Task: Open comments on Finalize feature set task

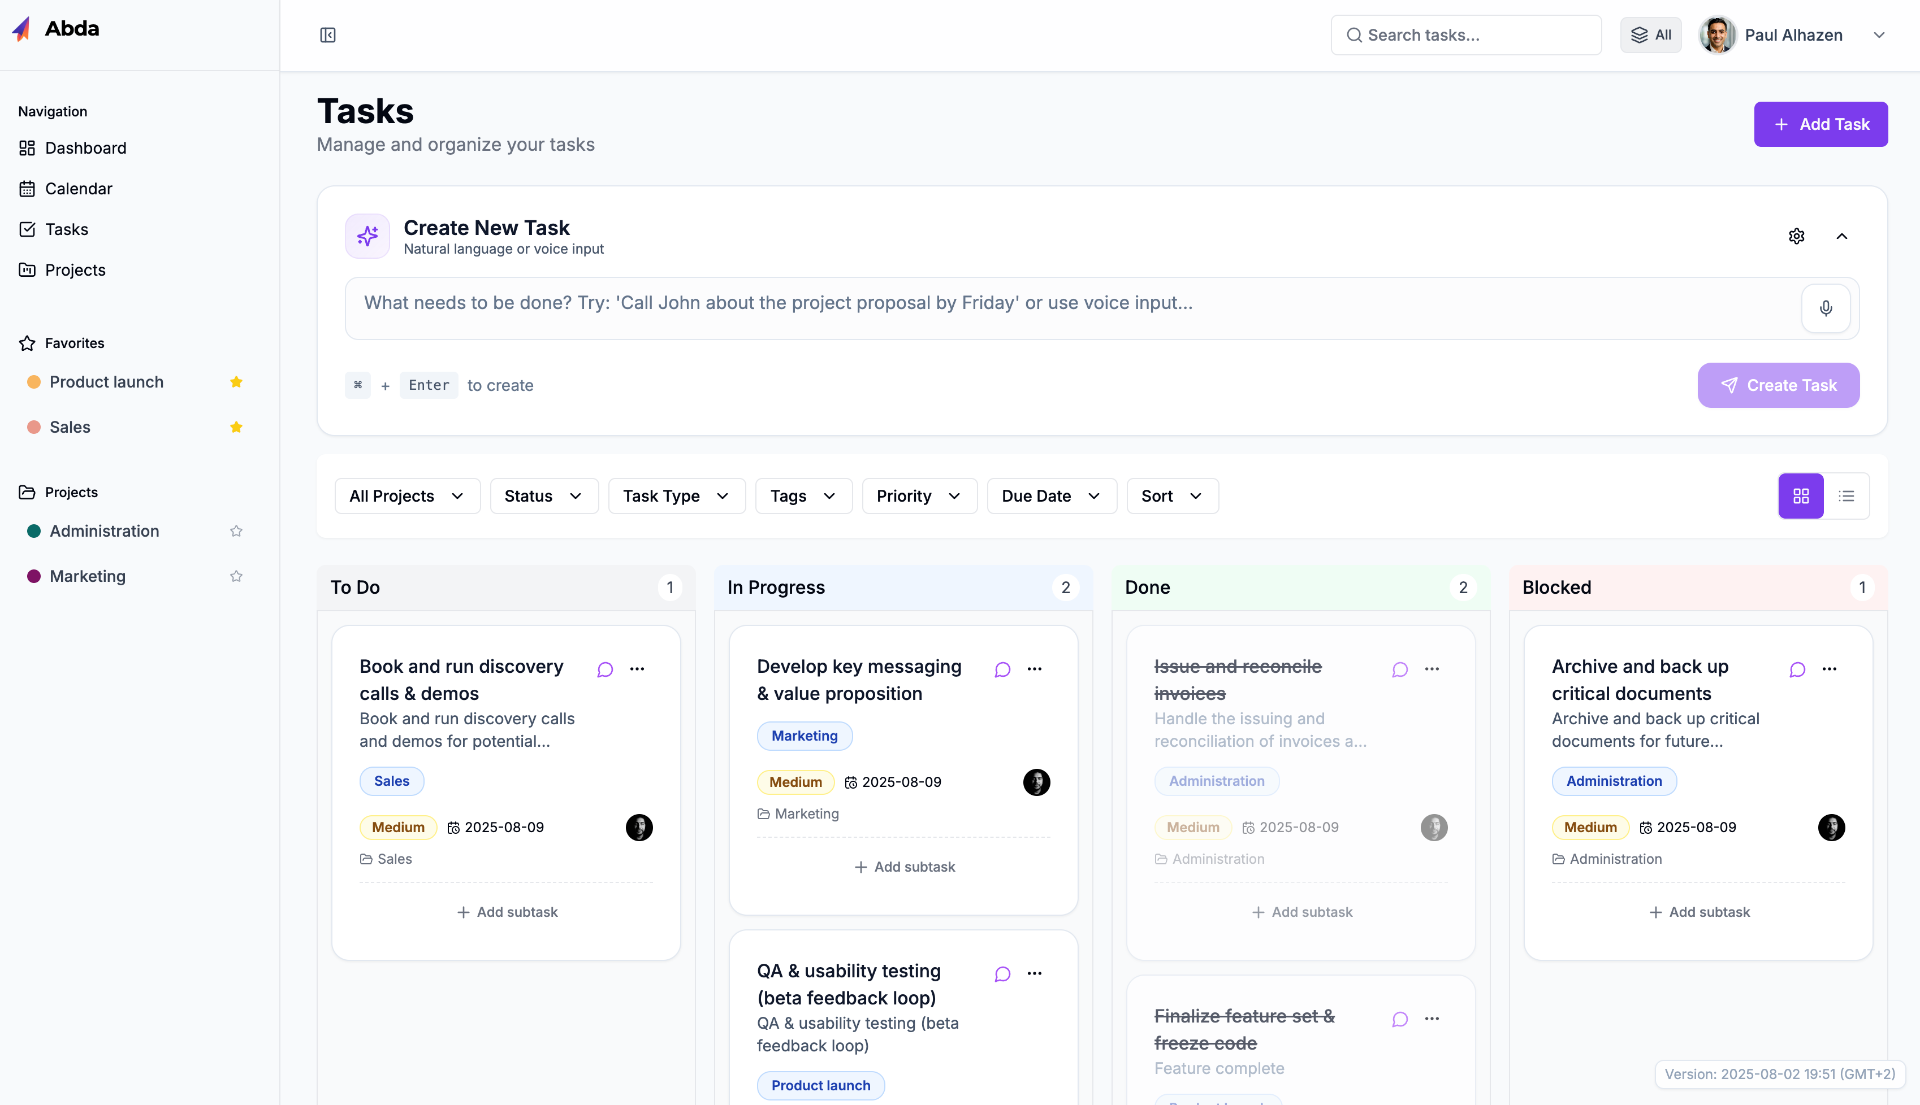Action: coord(1400,1019)
